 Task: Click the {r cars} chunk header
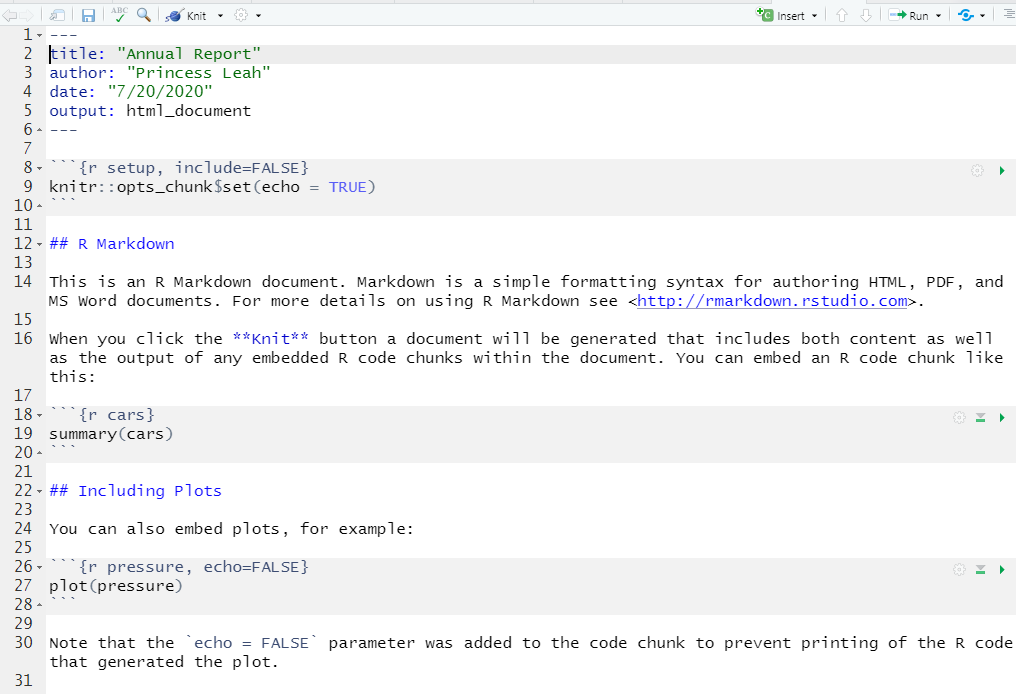(x=117, y=415)
